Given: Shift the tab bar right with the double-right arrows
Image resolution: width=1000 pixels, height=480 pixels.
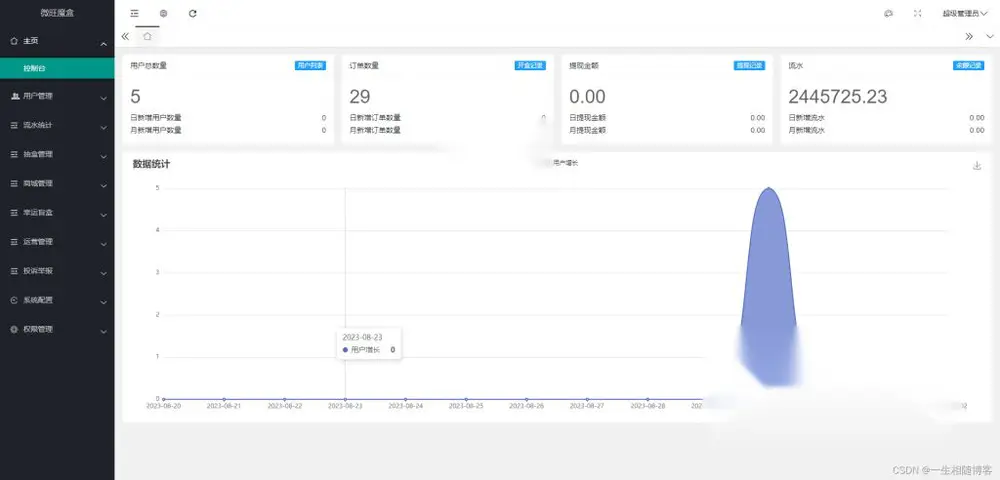Looking at the screenshot, I should 969,36.
